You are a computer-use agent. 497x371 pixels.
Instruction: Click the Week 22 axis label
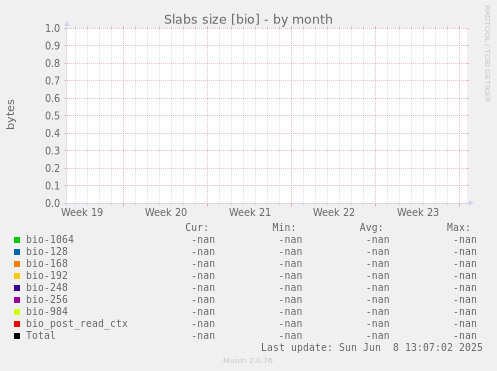tap(334, 212)
